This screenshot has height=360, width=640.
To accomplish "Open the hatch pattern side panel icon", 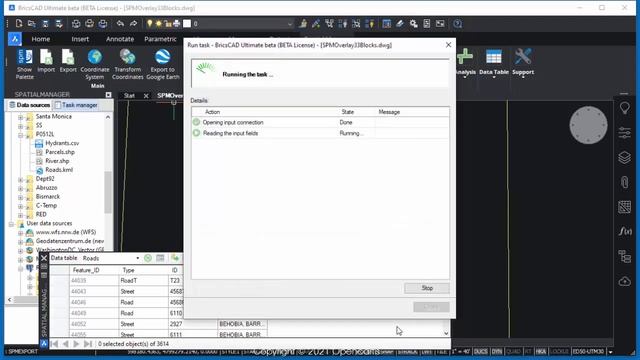I will click(624, 207).
